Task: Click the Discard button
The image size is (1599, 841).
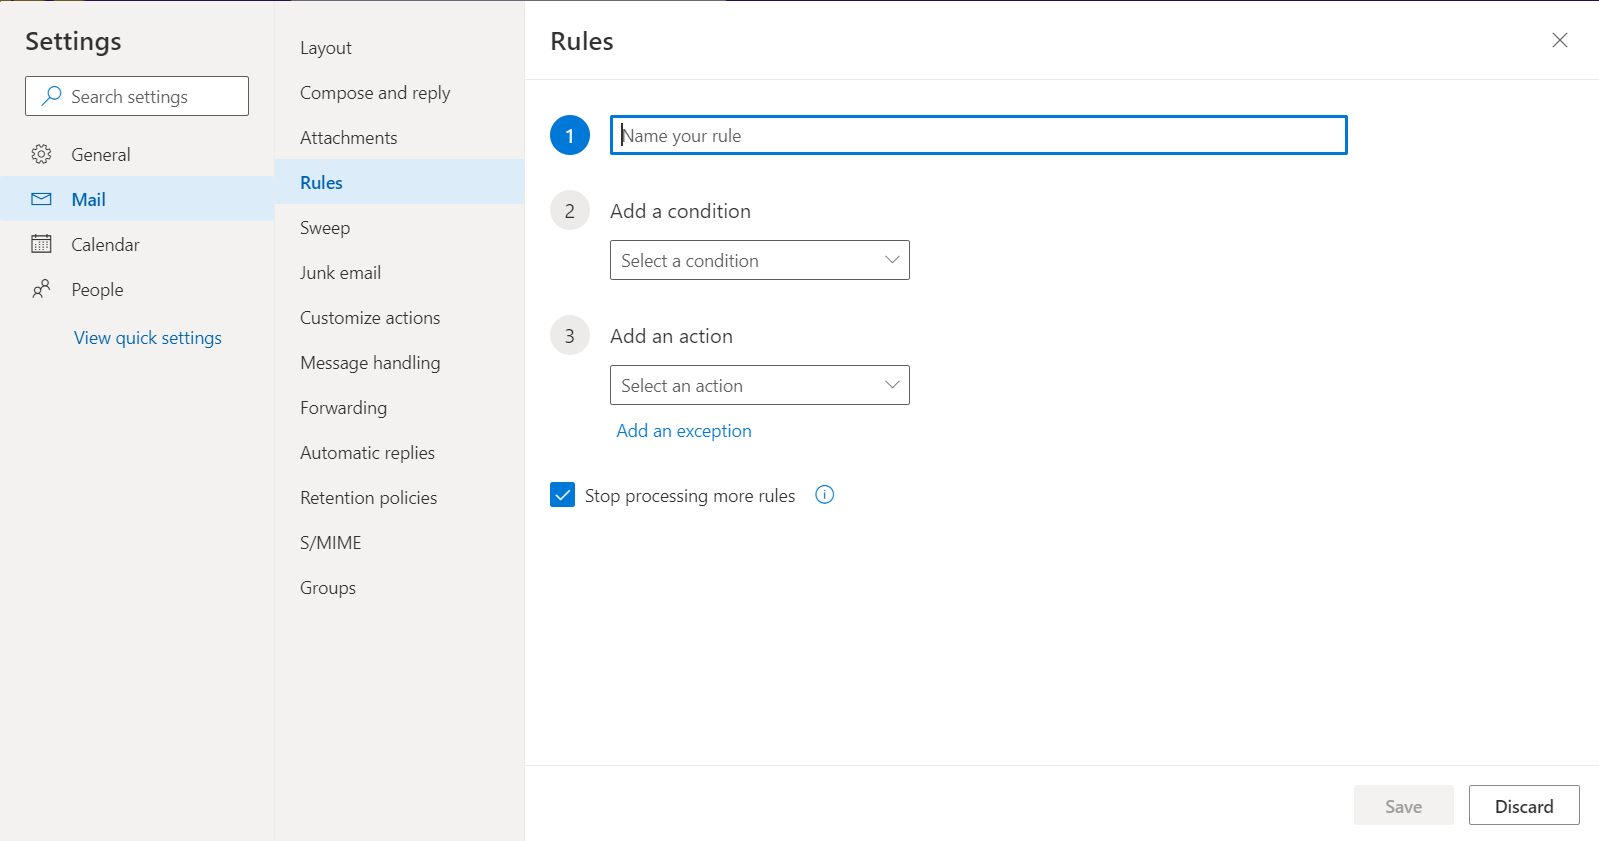Action: 1524,806
